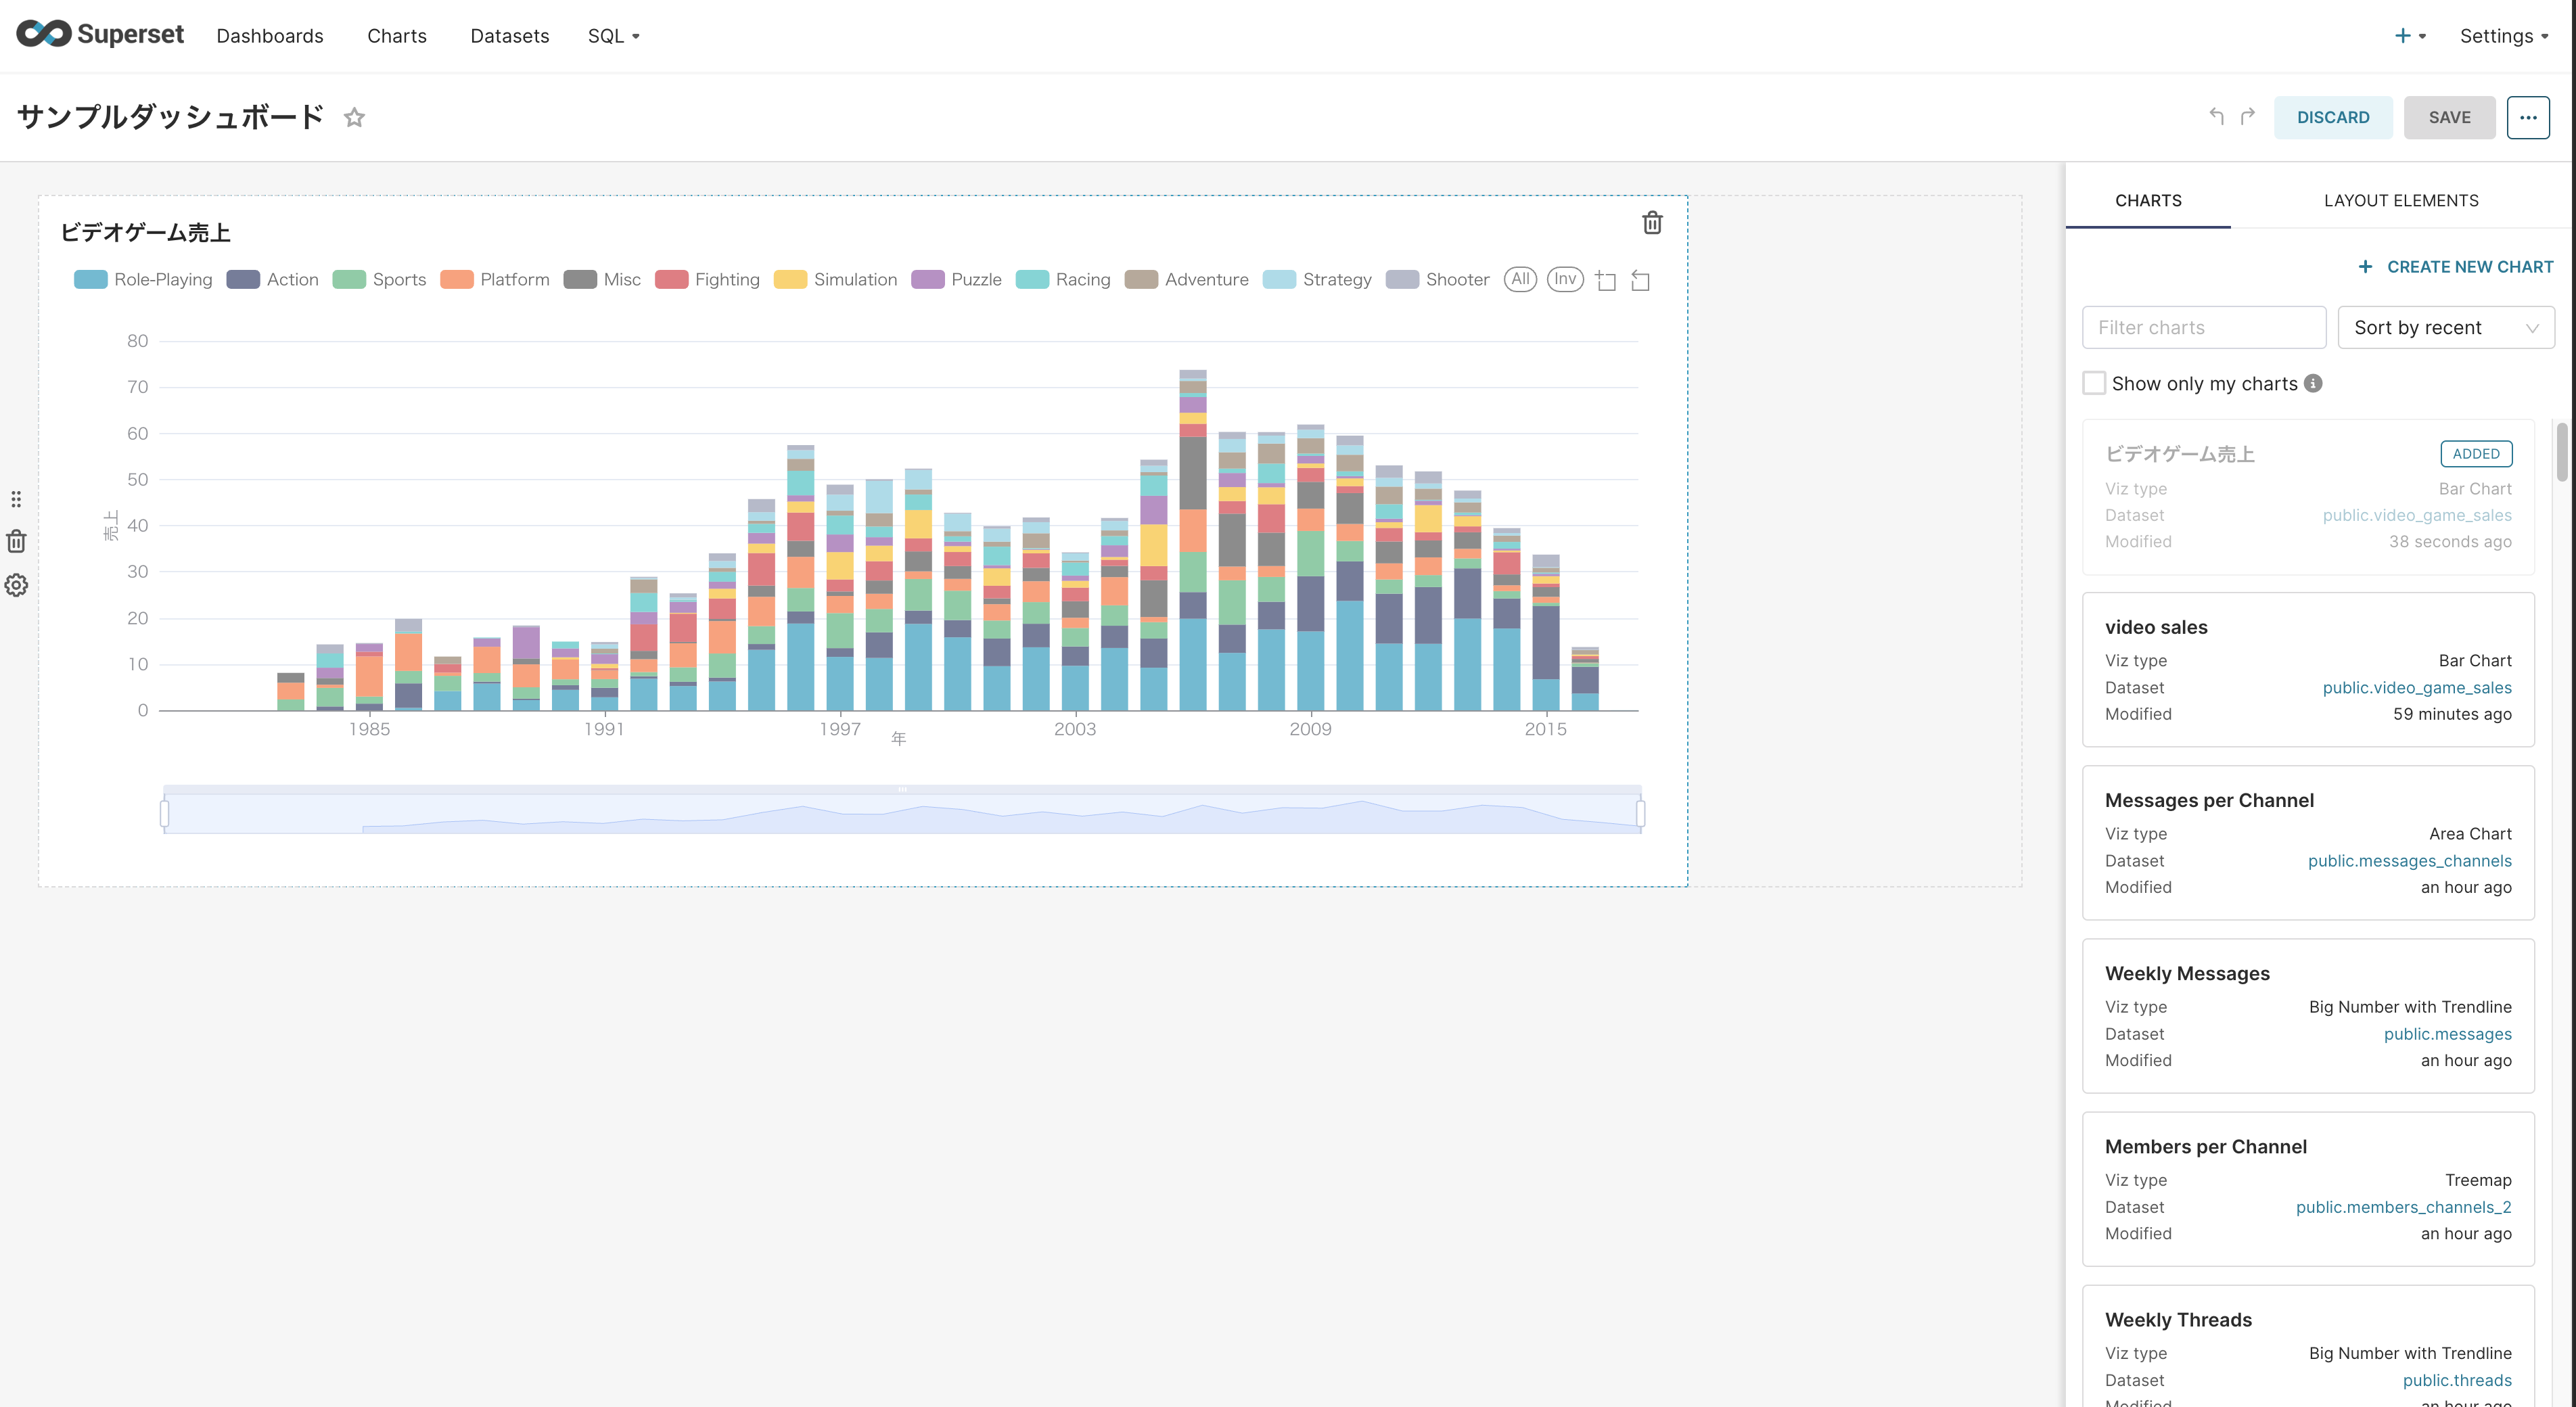Select the Weekly Messages chart card

pyautogui.click(x=2308, y=1015)
